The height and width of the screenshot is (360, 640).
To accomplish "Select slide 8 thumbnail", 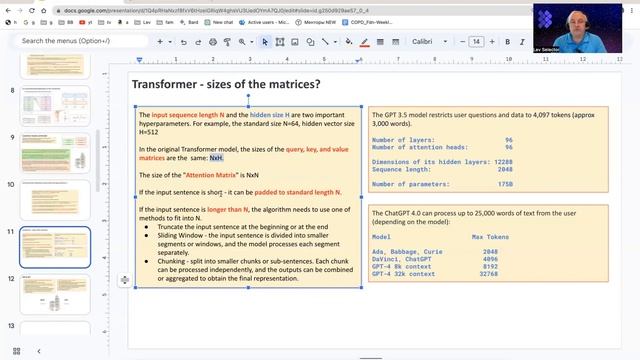I will pyautogui.click(x=55, y=106).
